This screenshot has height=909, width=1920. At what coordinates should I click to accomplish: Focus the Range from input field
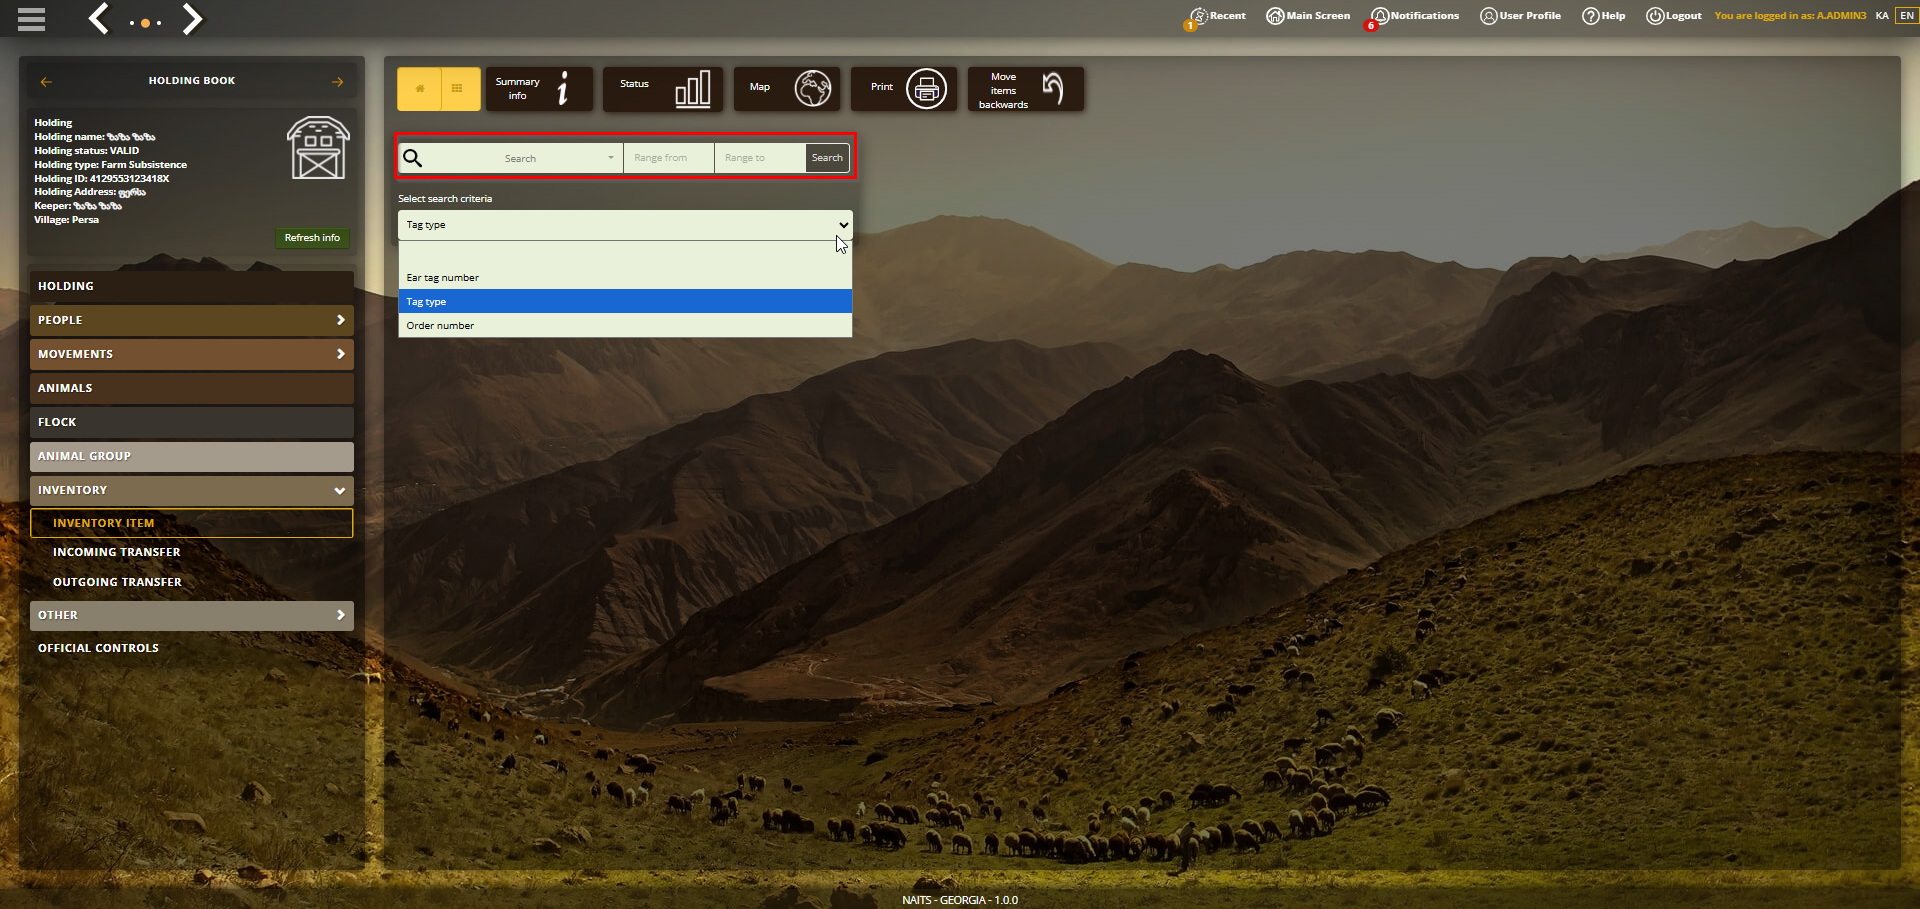pos(668,158)
